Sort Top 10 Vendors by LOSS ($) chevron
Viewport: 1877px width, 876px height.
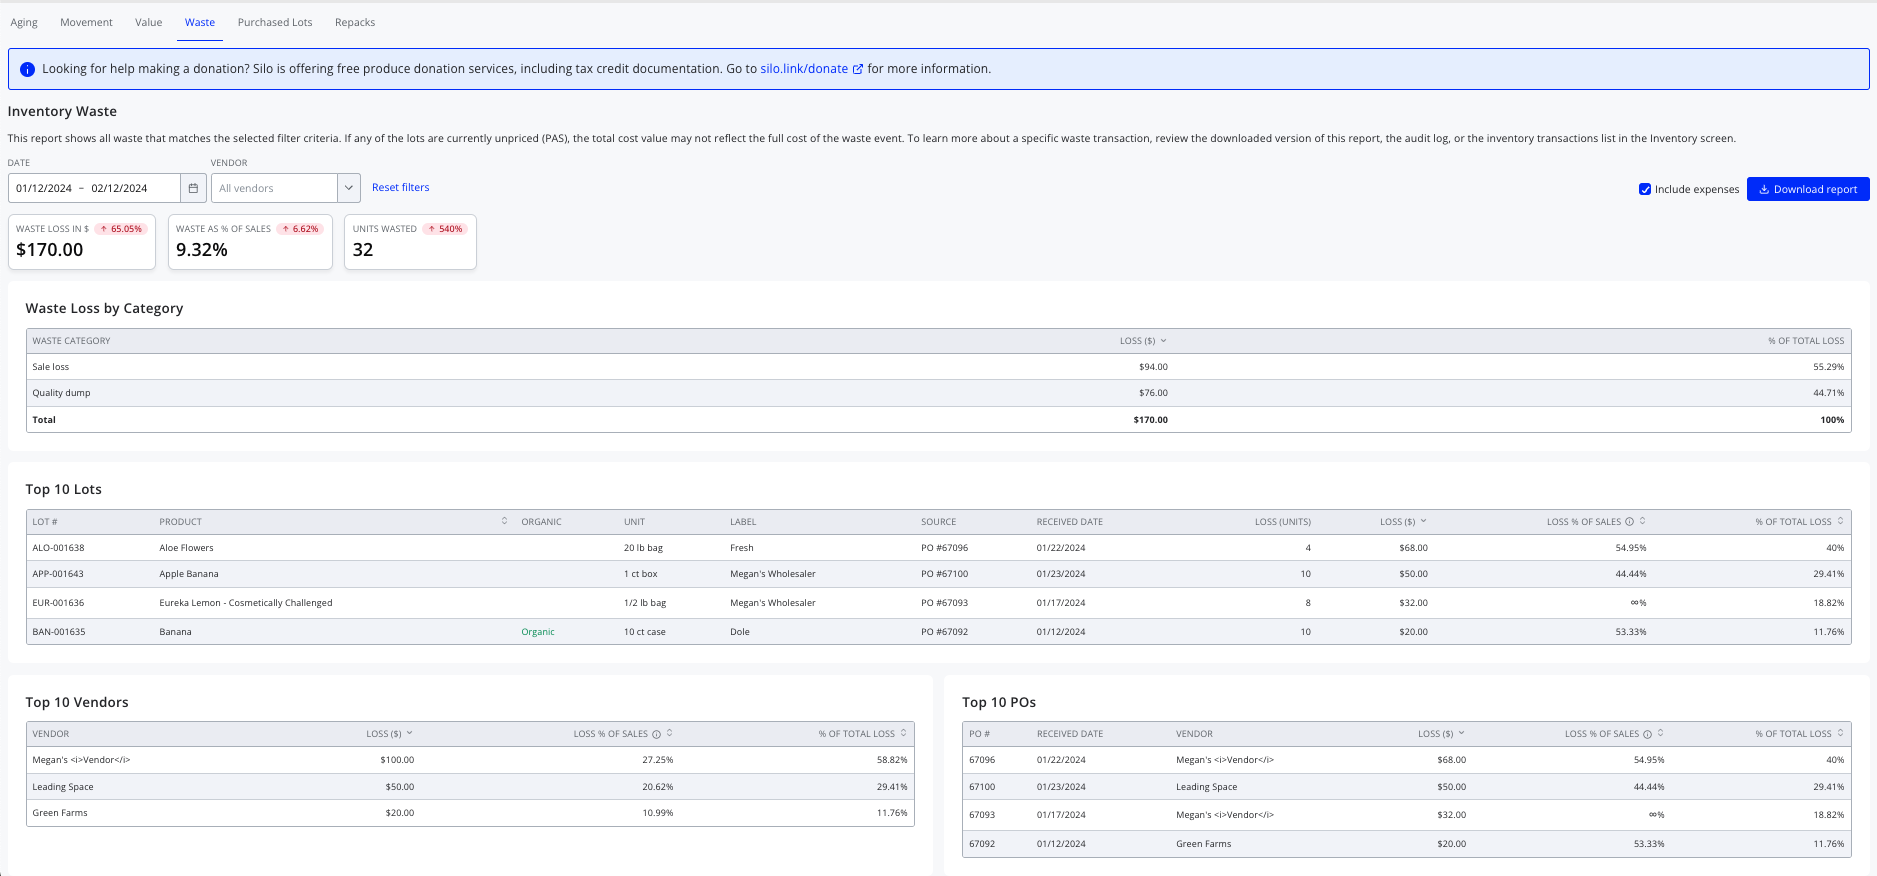(409, 733)
